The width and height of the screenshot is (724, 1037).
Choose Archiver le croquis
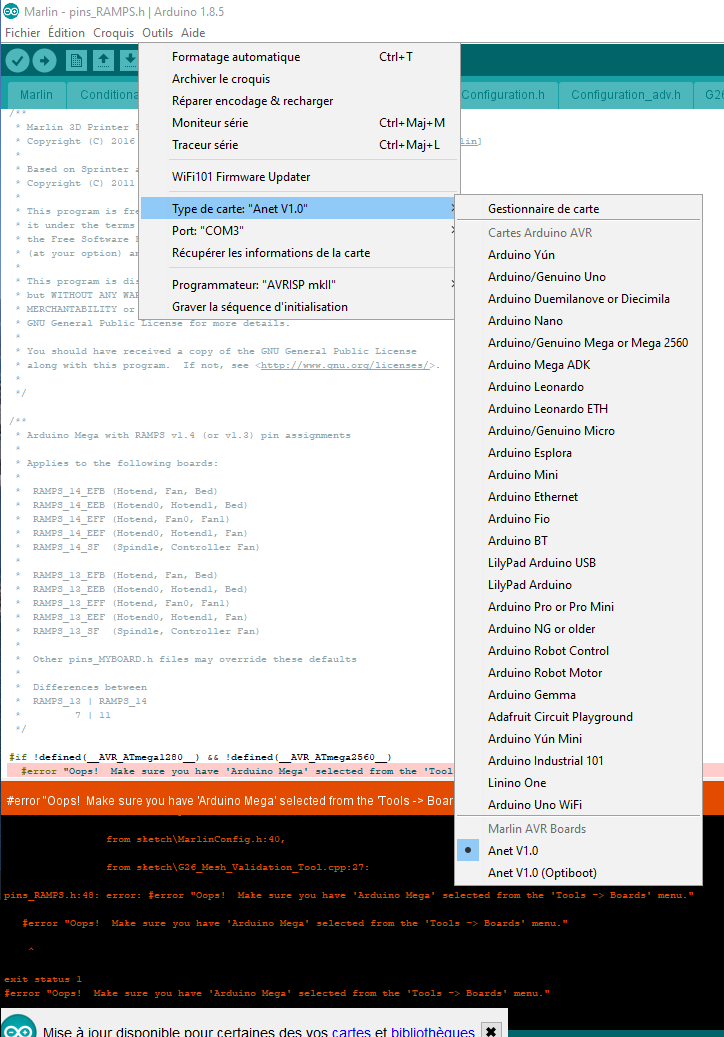pyautogui.click(x=299, y=79)
